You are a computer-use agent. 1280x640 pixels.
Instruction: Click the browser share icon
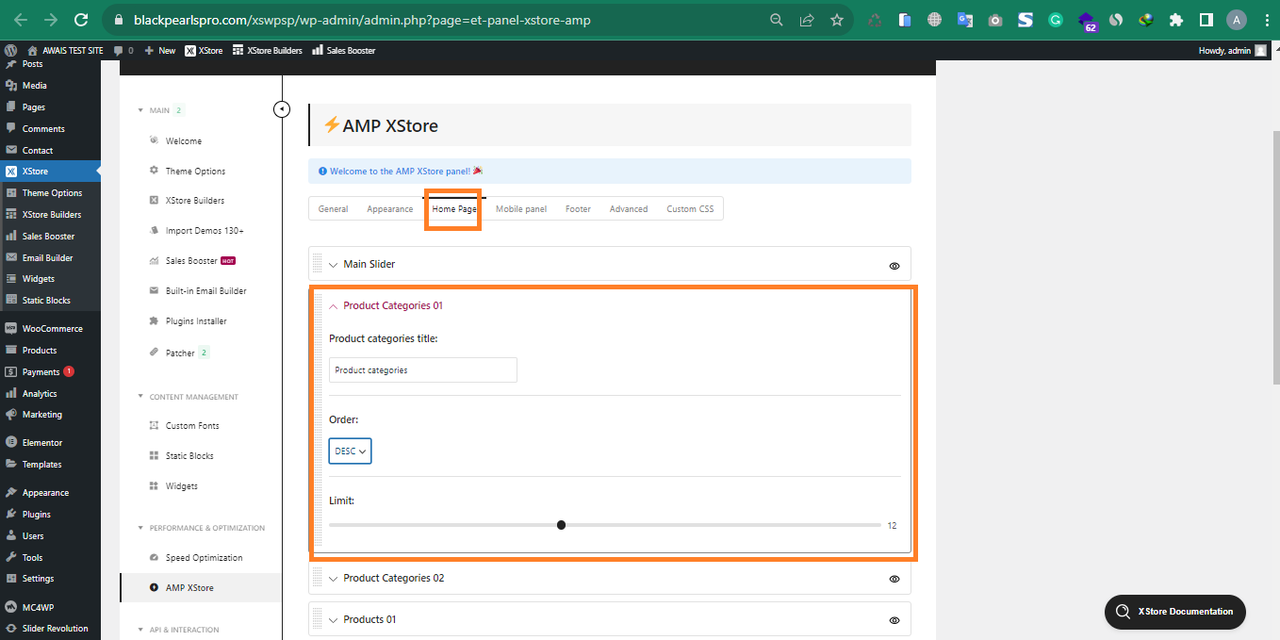[807, 20]
